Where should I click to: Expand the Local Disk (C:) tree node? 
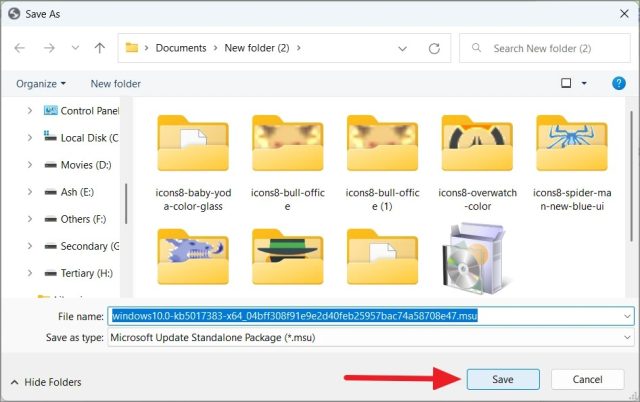(x=30, y=138)
